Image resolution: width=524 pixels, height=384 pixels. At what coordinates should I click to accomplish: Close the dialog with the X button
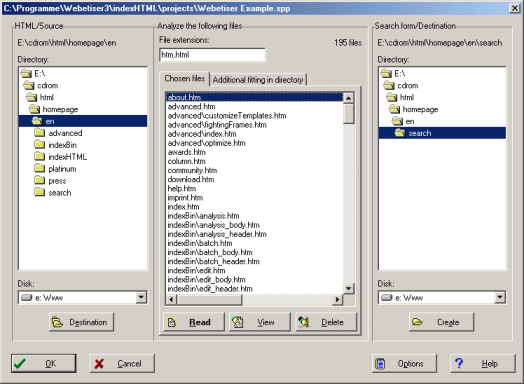[515, 8]
